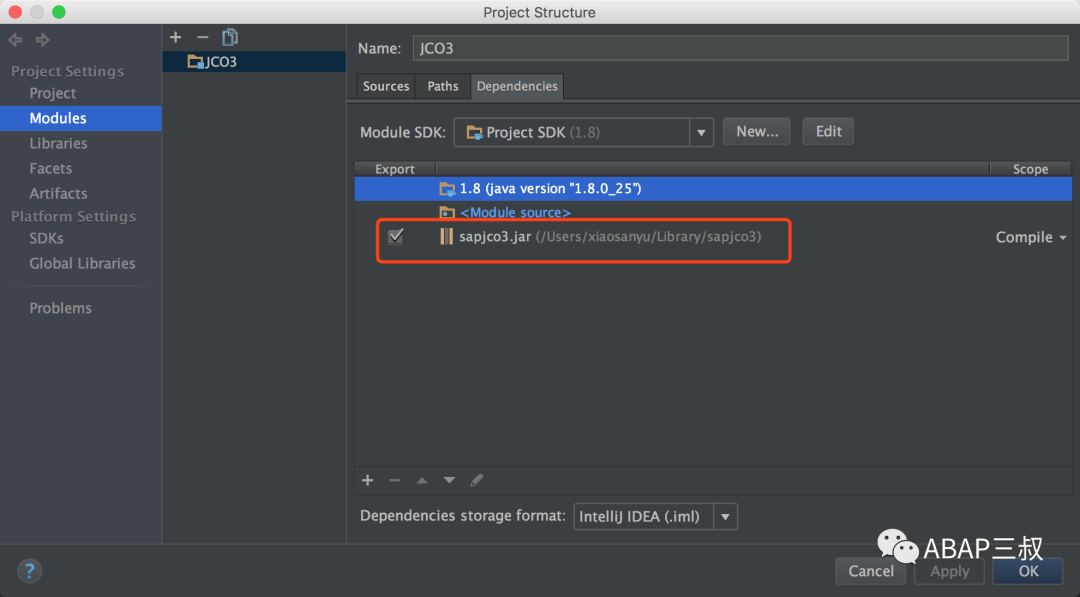Go back with the left arrow icon
The height and width of the screenshot is (597, 1080).
tap(15, 40)
